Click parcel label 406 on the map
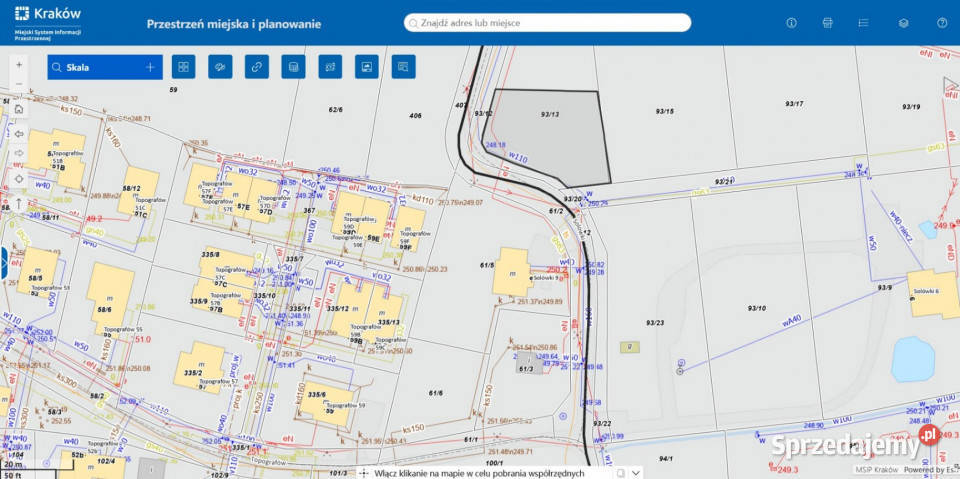Image resolution: width=960 pixels, height=479 pixels. 416,115
